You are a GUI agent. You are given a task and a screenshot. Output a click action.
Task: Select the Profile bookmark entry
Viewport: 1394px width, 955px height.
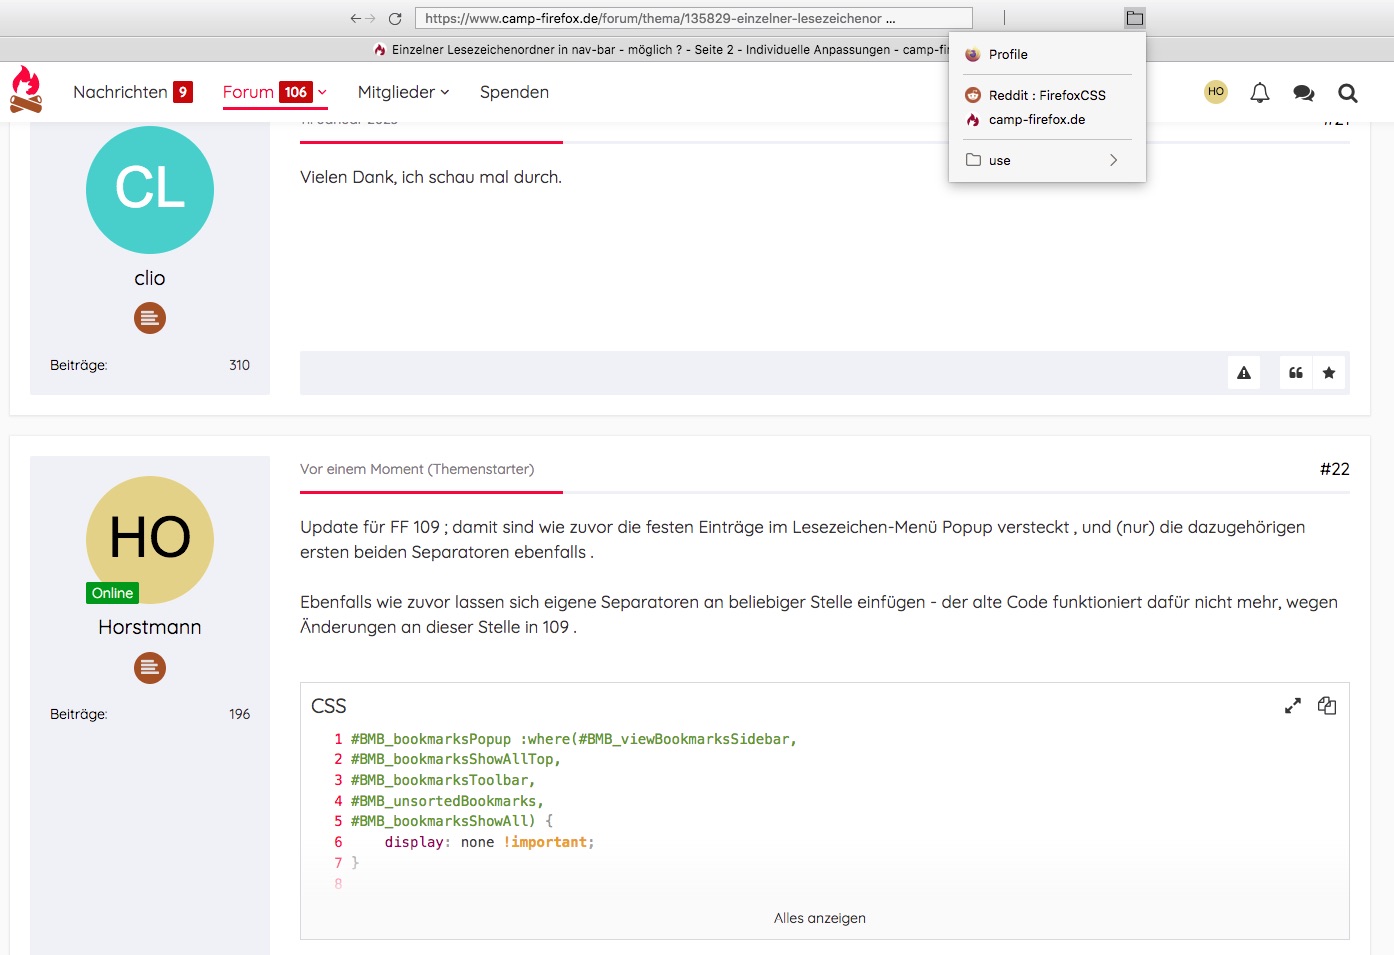[1008, 55]
